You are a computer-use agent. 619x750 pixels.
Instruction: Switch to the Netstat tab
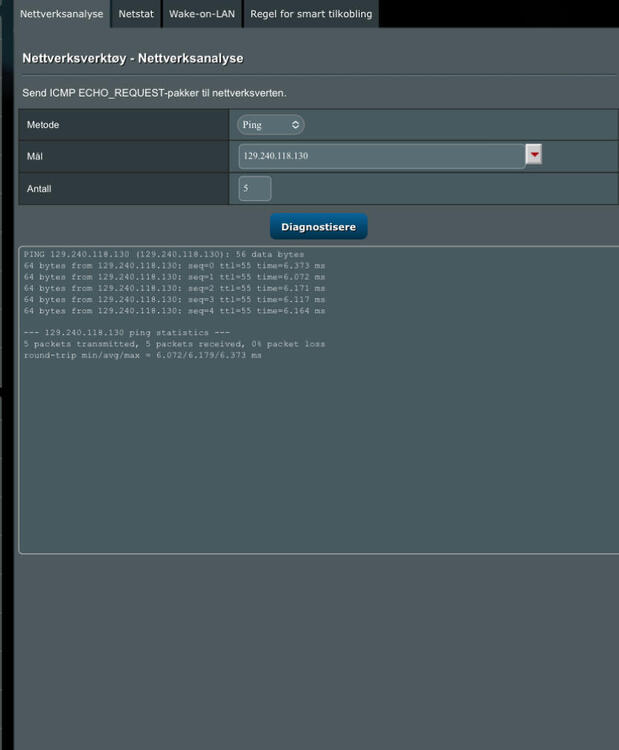(136, 14)
